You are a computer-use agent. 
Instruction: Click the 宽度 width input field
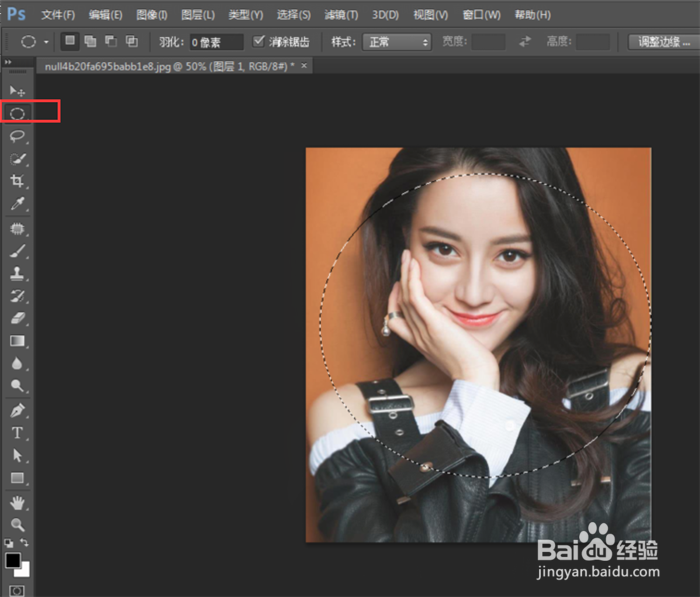point(488,42)
